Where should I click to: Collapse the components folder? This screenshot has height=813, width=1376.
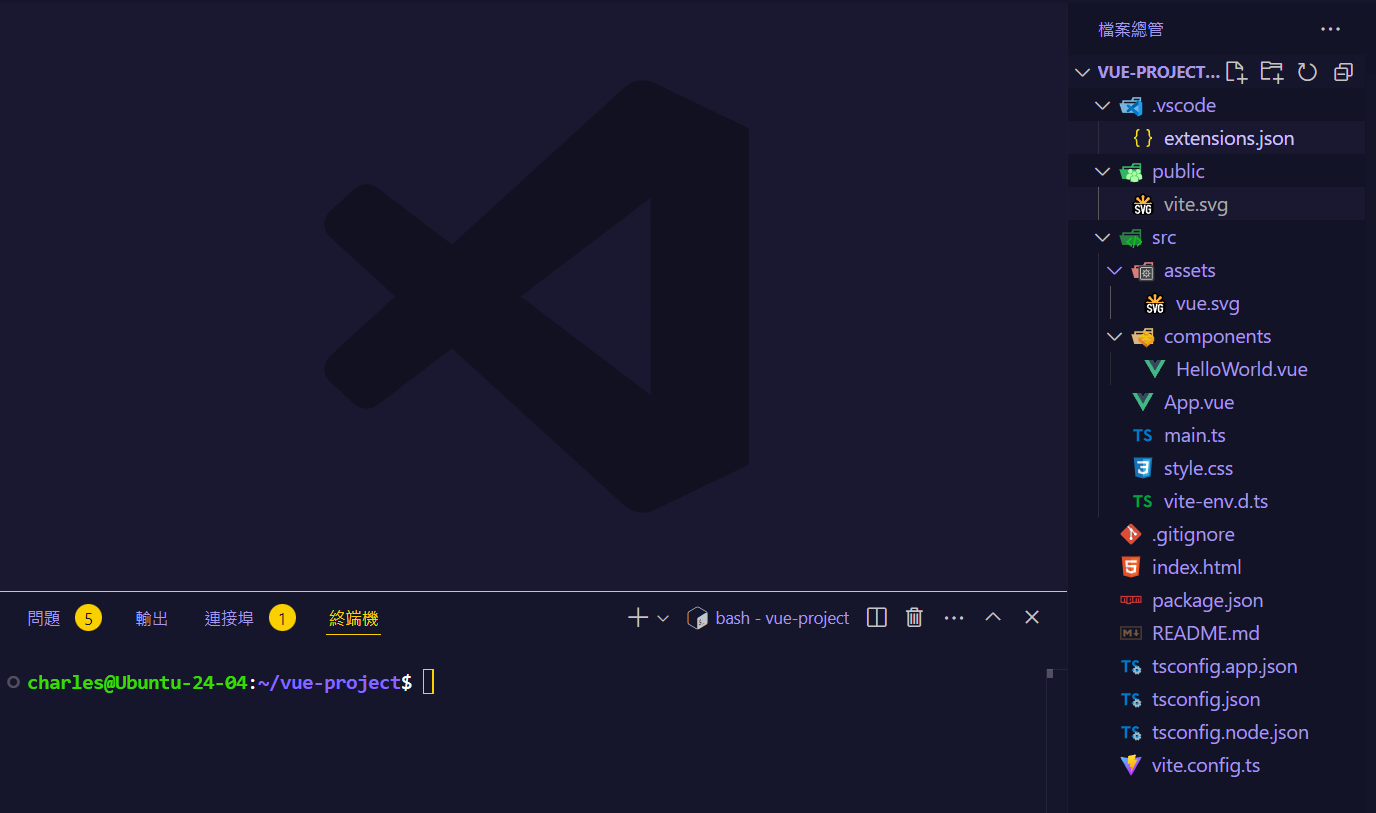pyautogui.click(x=1114, y=336)
